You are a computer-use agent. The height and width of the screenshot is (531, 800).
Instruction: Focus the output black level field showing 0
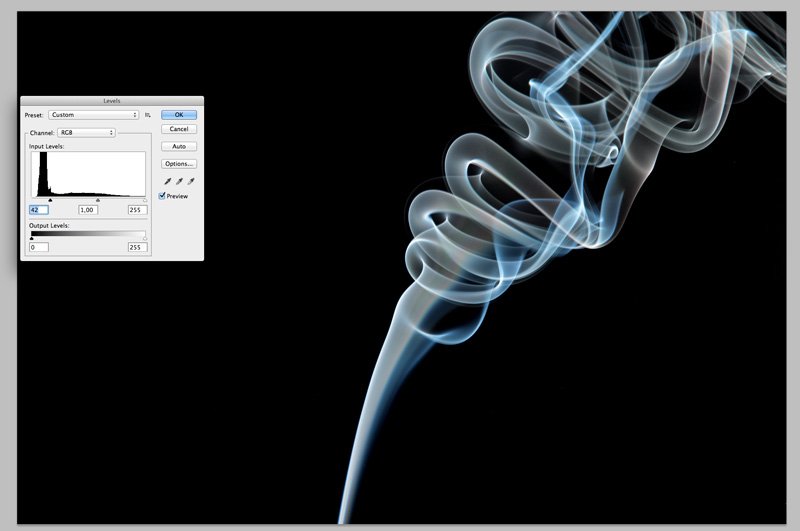click(x=39, y=247)
